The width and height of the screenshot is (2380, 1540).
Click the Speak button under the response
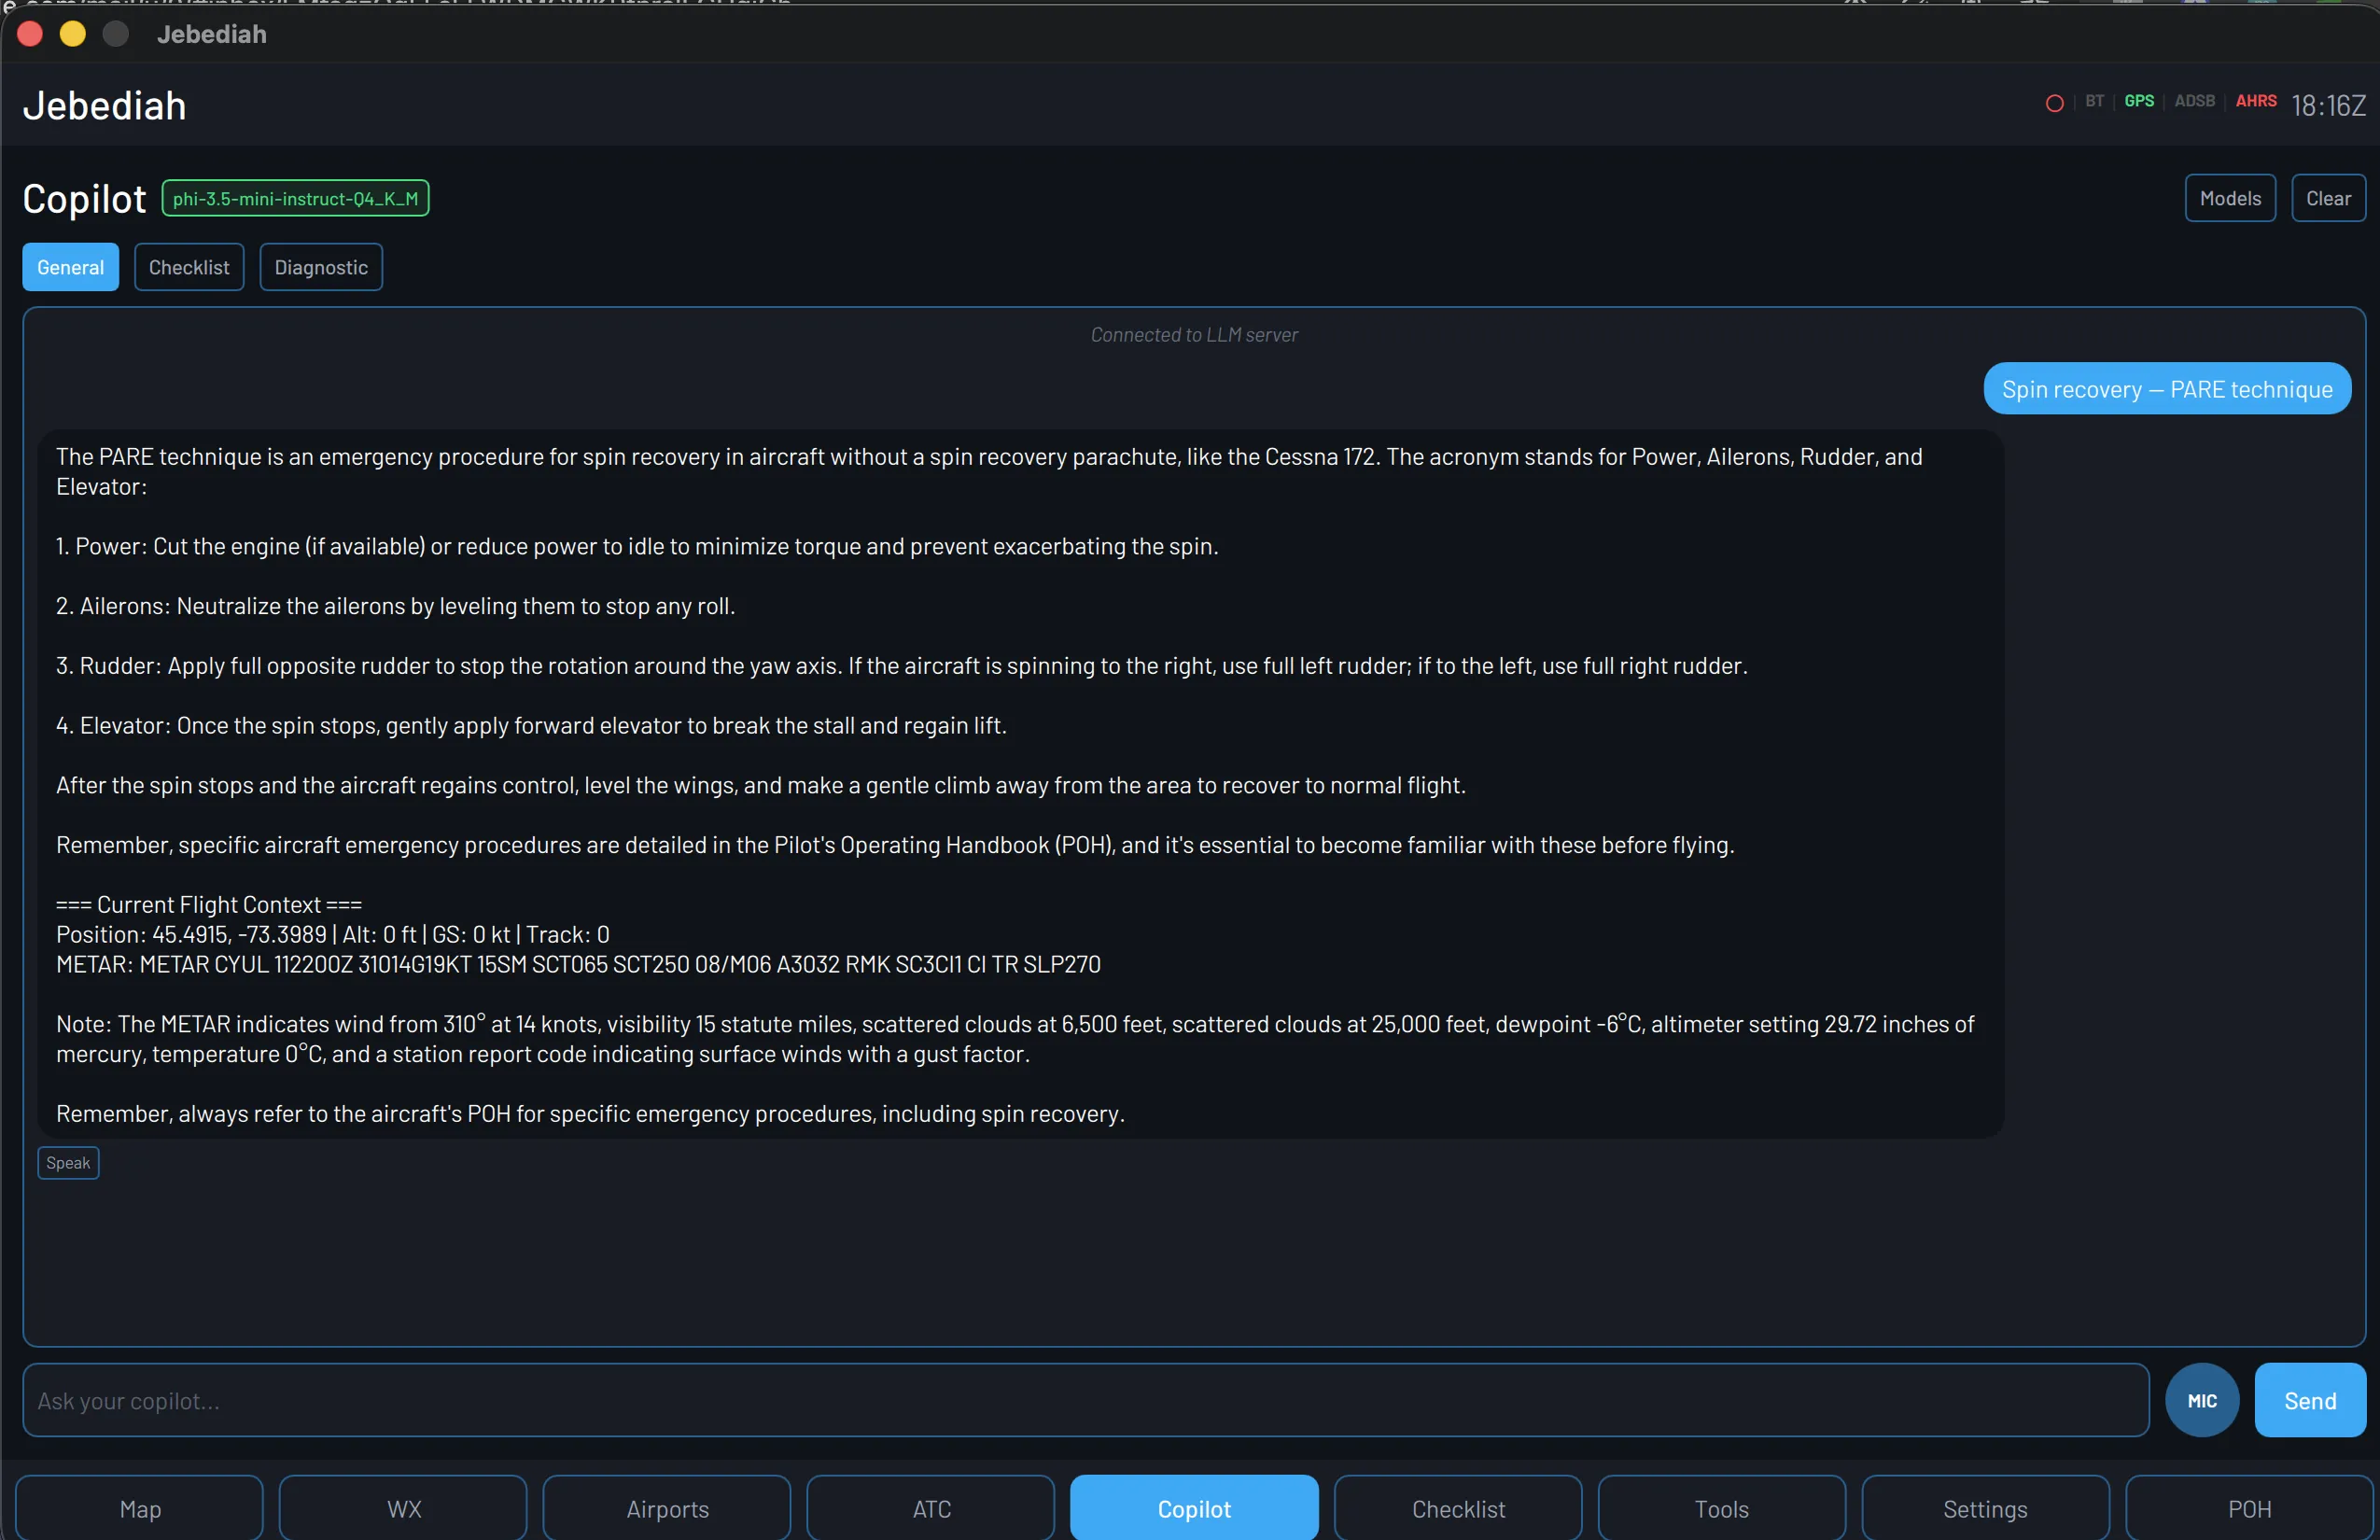[x=68, y=1162]
